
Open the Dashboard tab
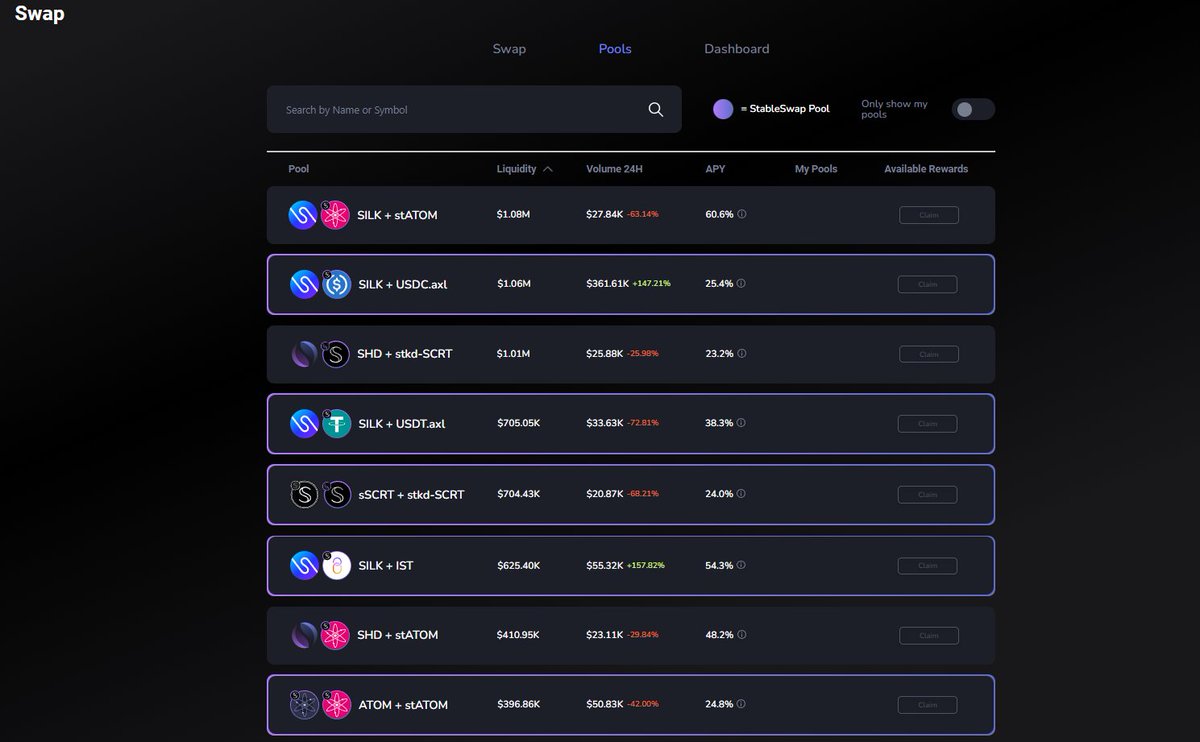pos(737,49)
